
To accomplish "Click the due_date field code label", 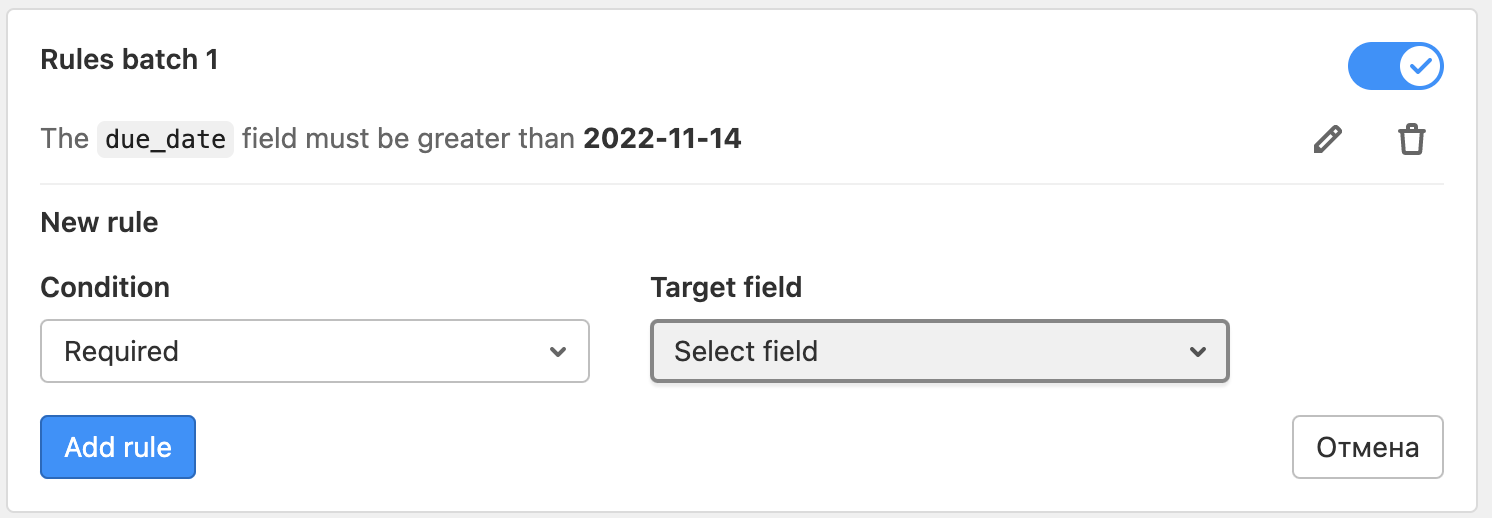I will coord(165,139).
